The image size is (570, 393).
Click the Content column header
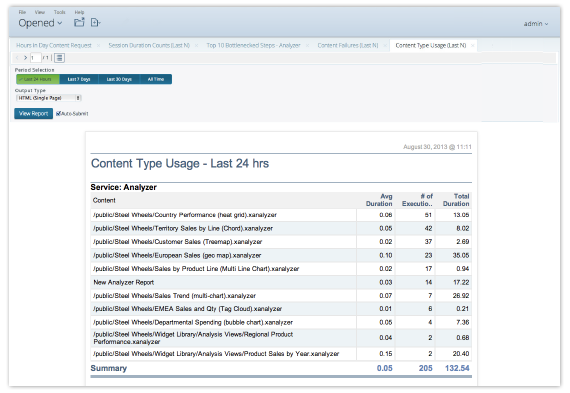click(x=104, y=200)
